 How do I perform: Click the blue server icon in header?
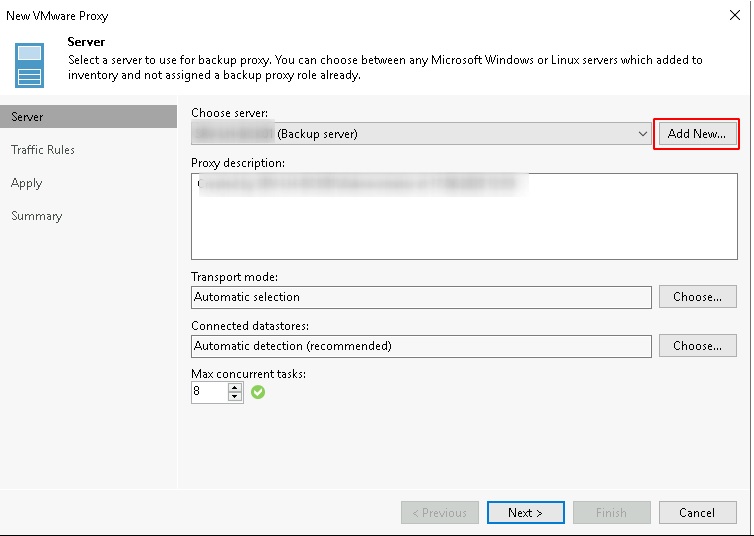29,65
